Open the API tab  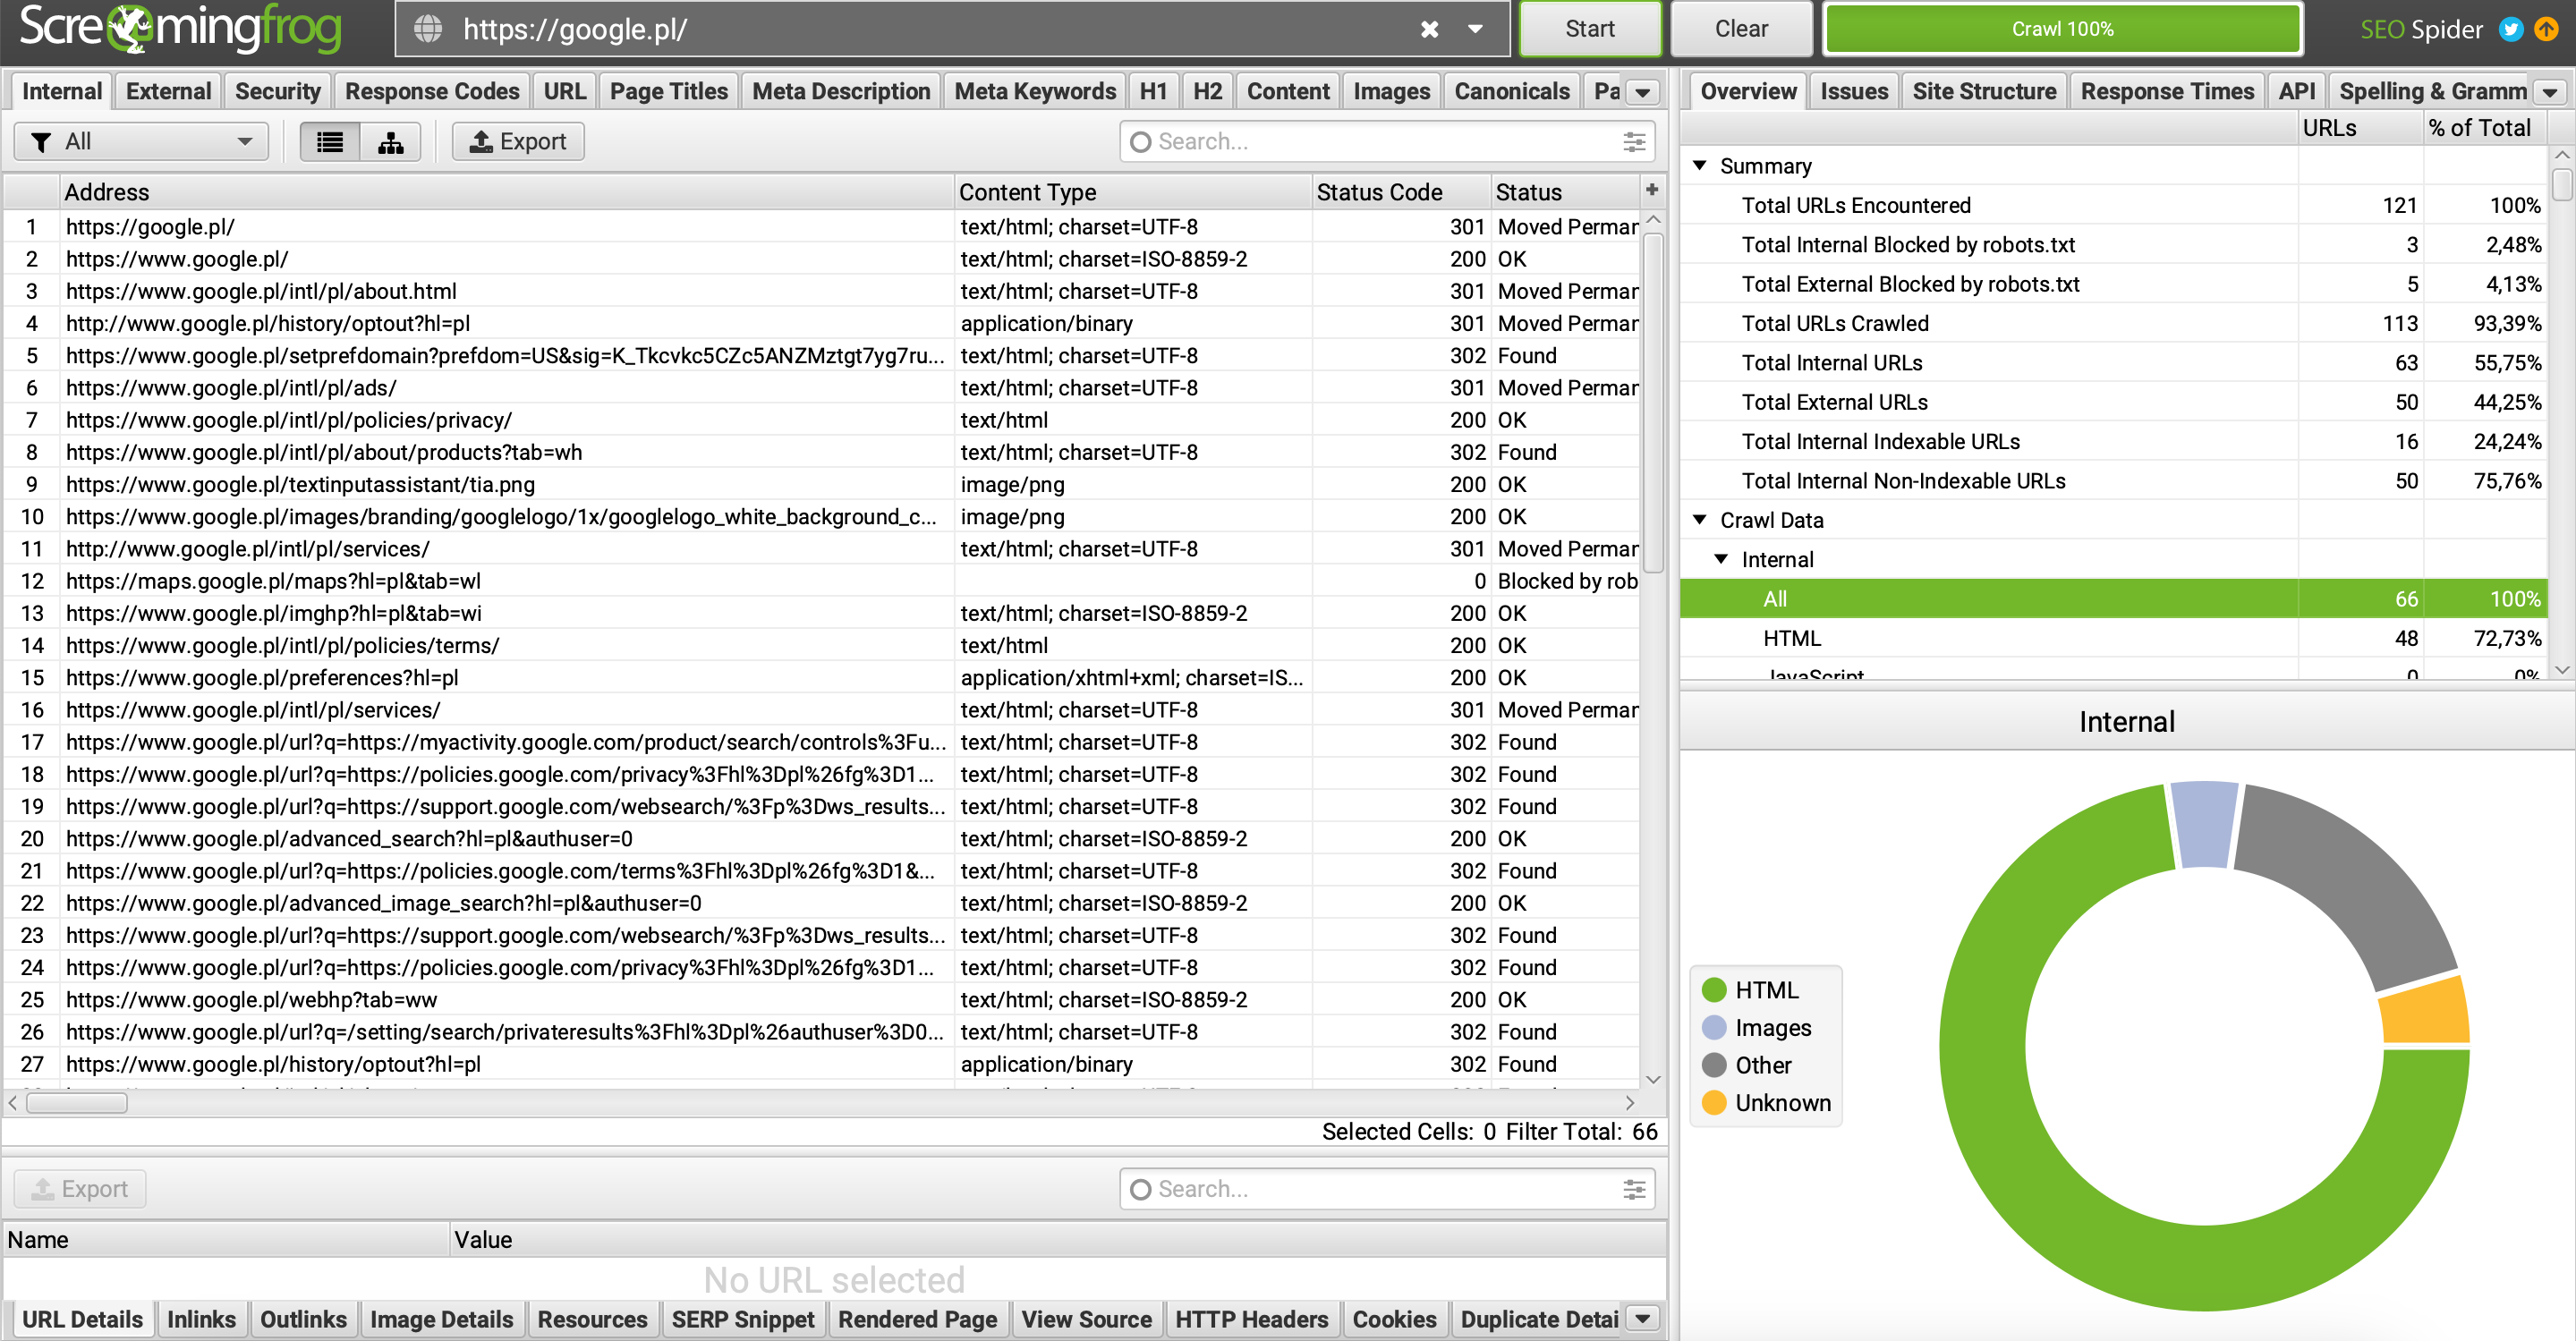[2296, 91]
